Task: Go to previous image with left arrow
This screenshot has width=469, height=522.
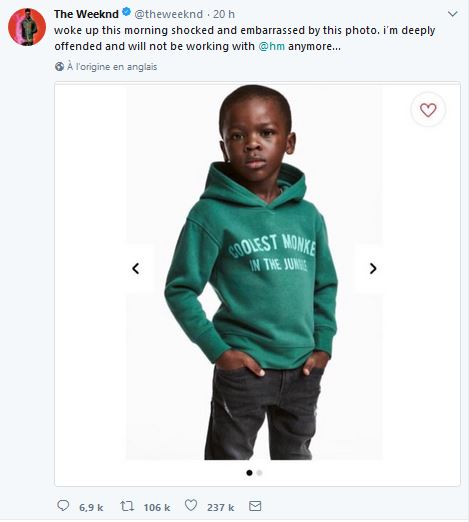Action: coord(135,268)
